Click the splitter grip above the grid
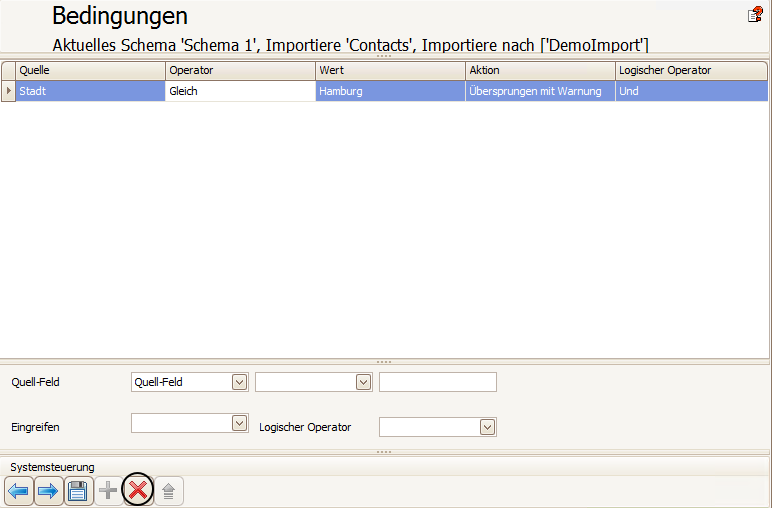The image size is (772, 508). [x=384, y=56]
